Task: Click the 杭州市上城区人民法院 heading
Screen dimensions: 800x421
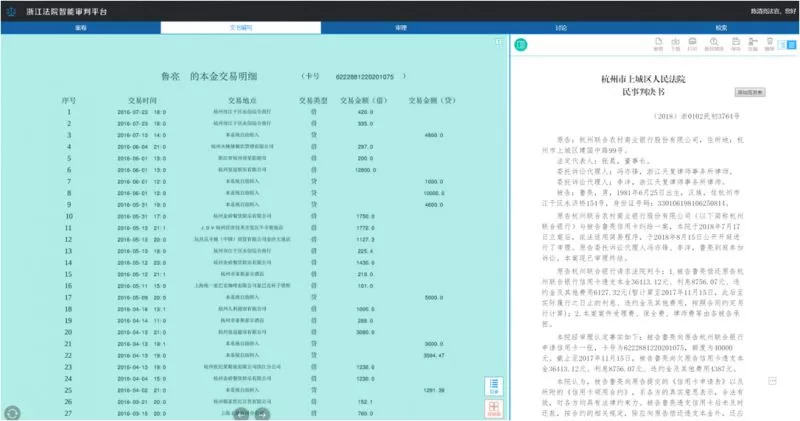Action: click(x=643, y=79)
